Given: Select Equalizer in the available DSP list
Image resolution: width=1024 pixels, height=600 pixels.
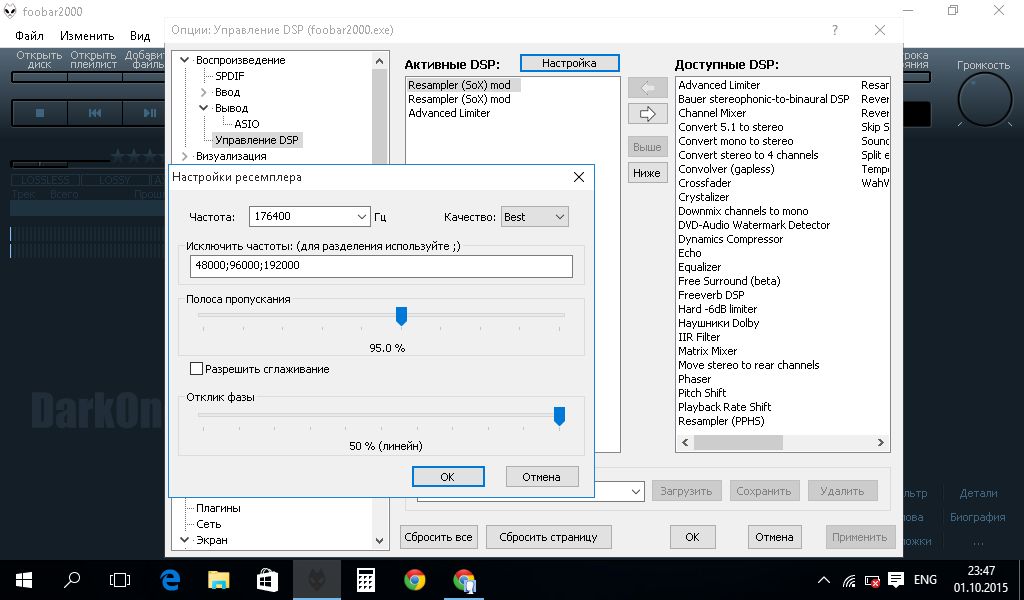Looking at the screenshot, I should (699, 267).
